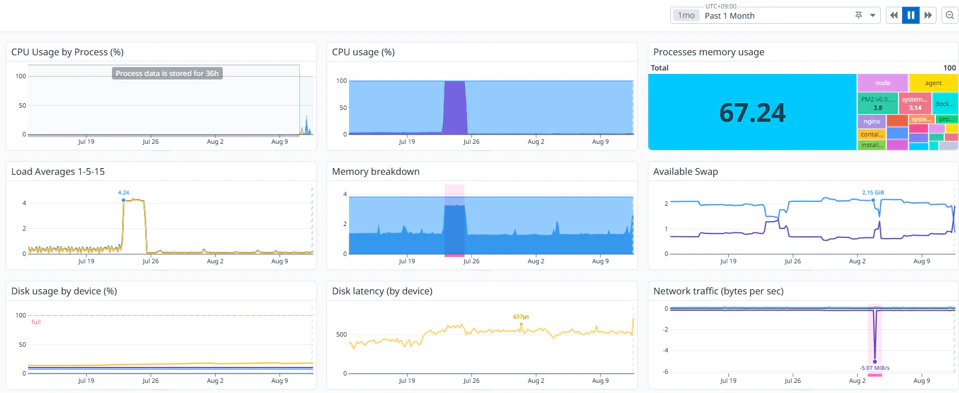Open Network traffic widget title
Screen dimensions: 959x393
(719, 292)
